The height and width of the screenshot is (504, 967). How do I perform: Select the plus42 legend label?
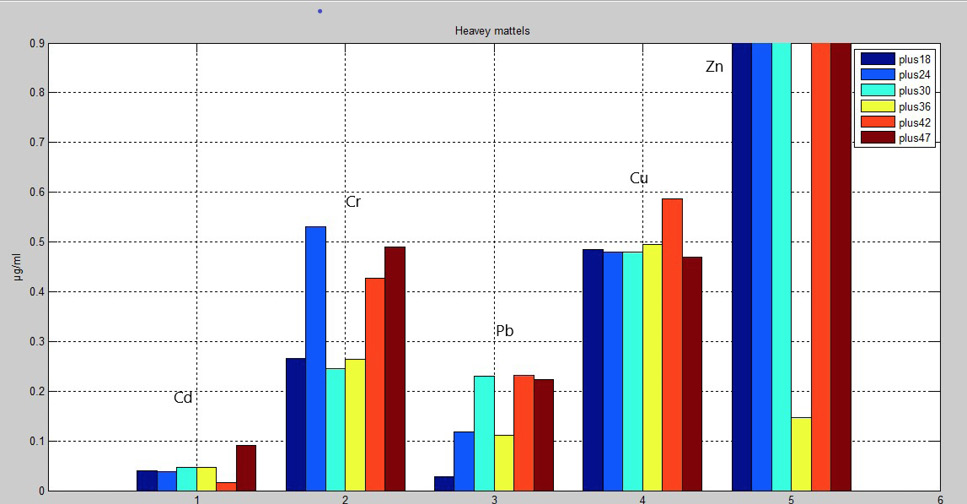coord(915,123)
